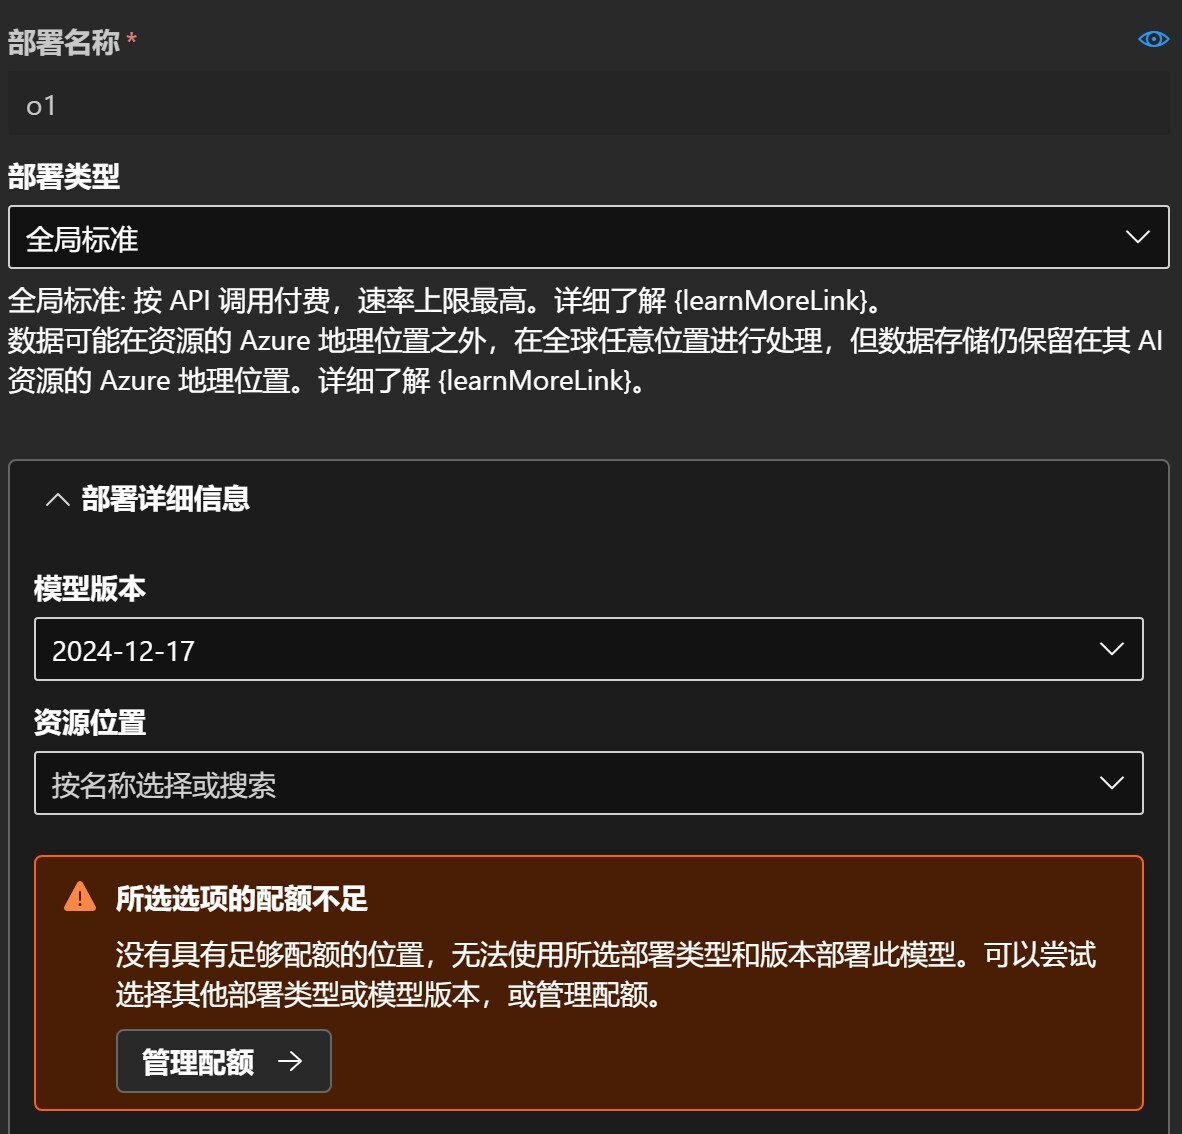
Task: Click the 资源位置 label
Action: click(x=90, y=722)
